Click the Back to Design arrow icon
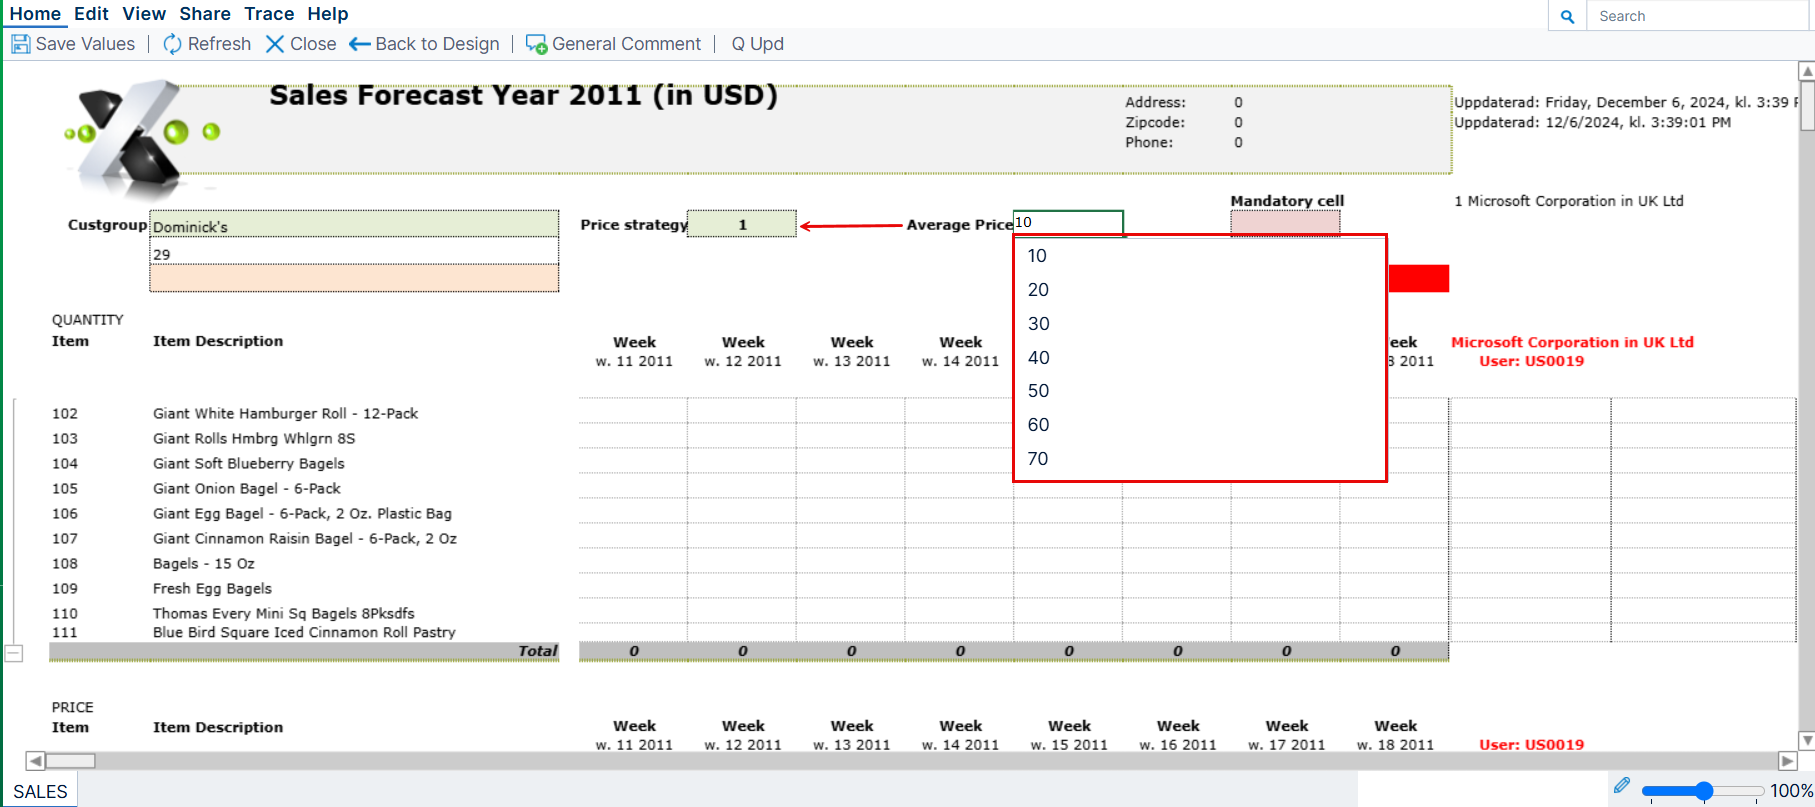This screenshot has width=1815, height=807. [359, 44]
